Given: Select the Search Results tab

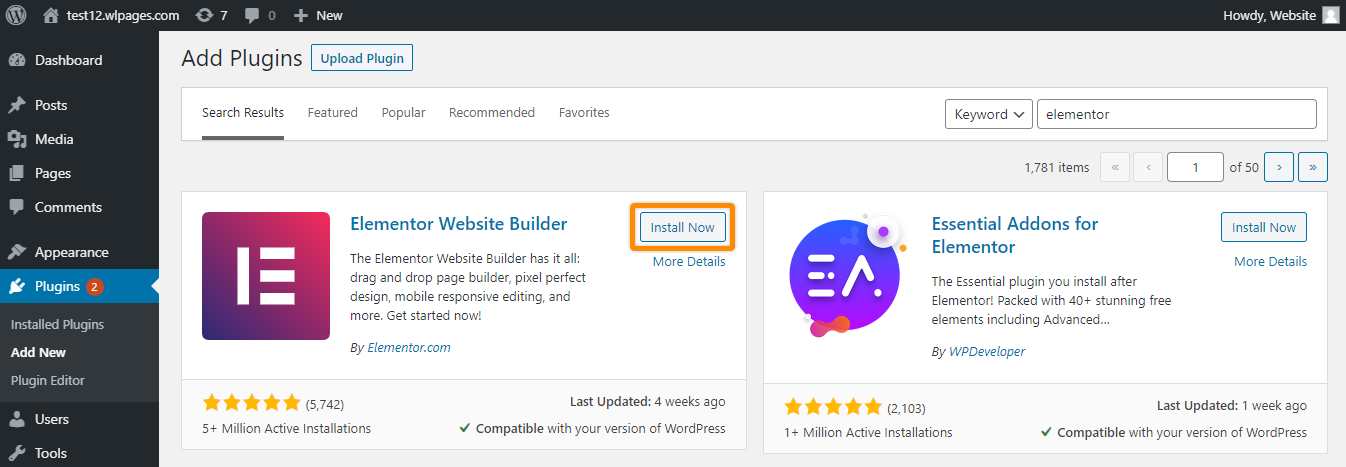Looking at the screenshot, I should [x=243, y=113].
